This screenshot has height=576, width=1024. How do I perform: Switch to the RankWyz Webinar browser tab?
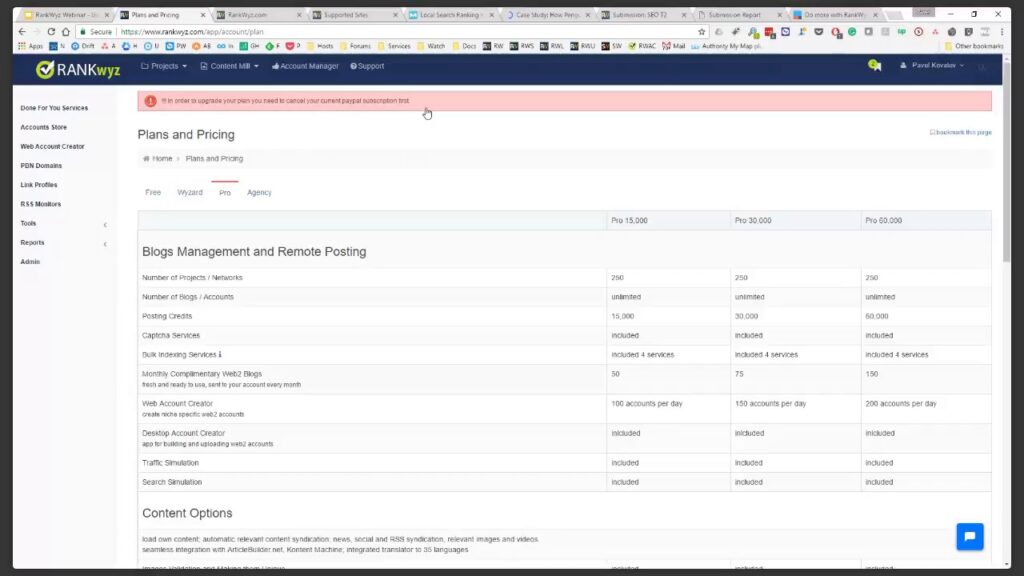pyautogui.click(x=65, y=14)
